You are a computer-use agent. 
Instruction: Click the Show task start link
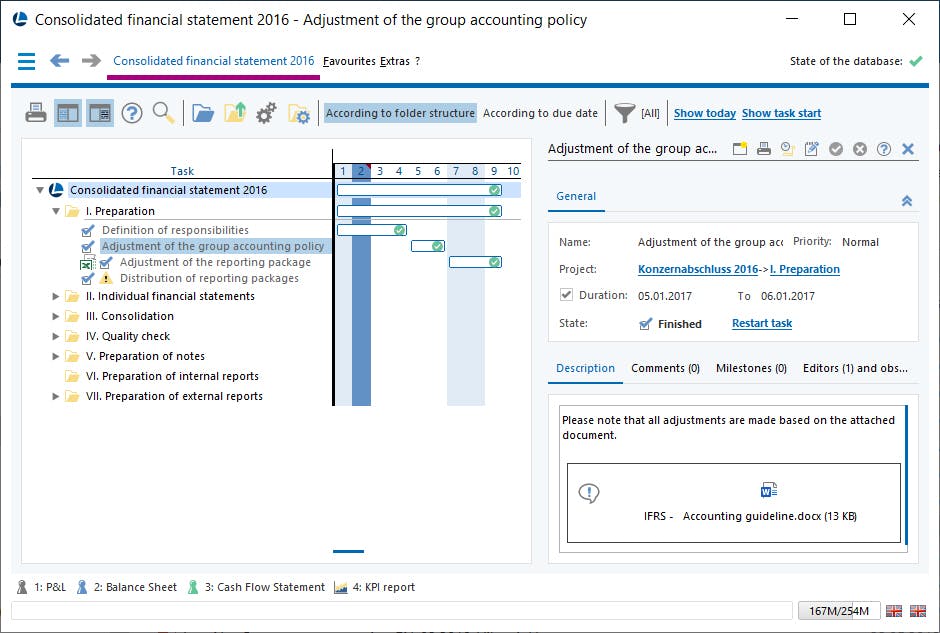[781, 113]
